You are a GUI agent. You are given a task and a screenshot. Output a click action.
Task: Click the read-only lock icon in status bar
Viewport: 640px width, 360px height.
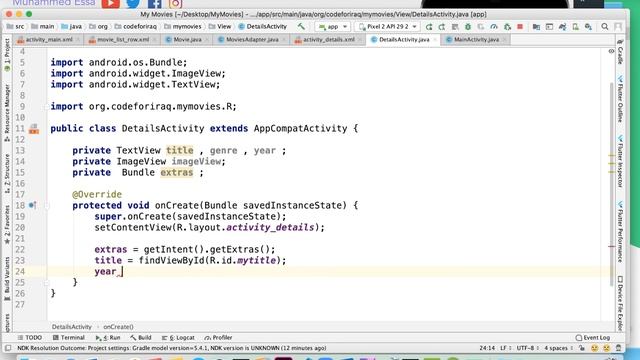[x=582, y=348]
